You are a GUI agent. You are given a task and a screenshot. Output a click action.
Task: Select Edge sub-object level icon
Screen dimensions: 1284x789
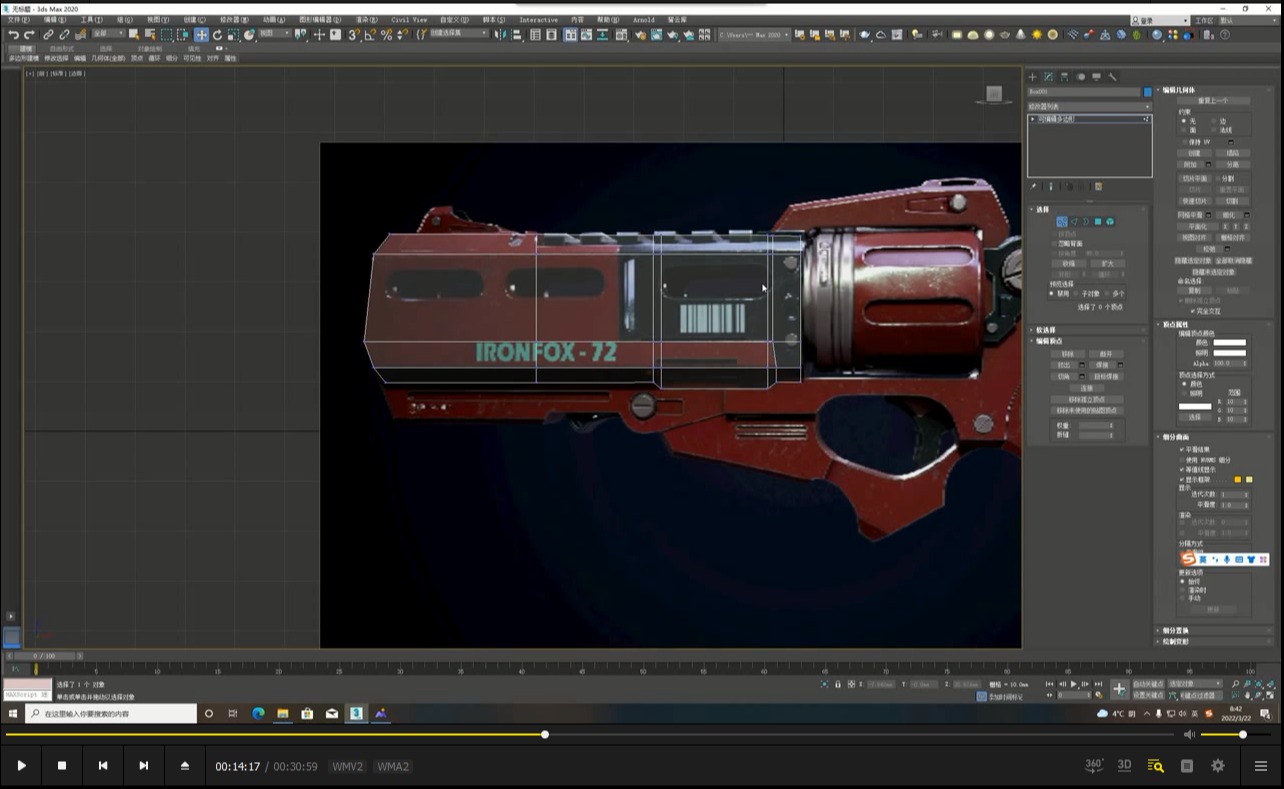click(1074, 221)
